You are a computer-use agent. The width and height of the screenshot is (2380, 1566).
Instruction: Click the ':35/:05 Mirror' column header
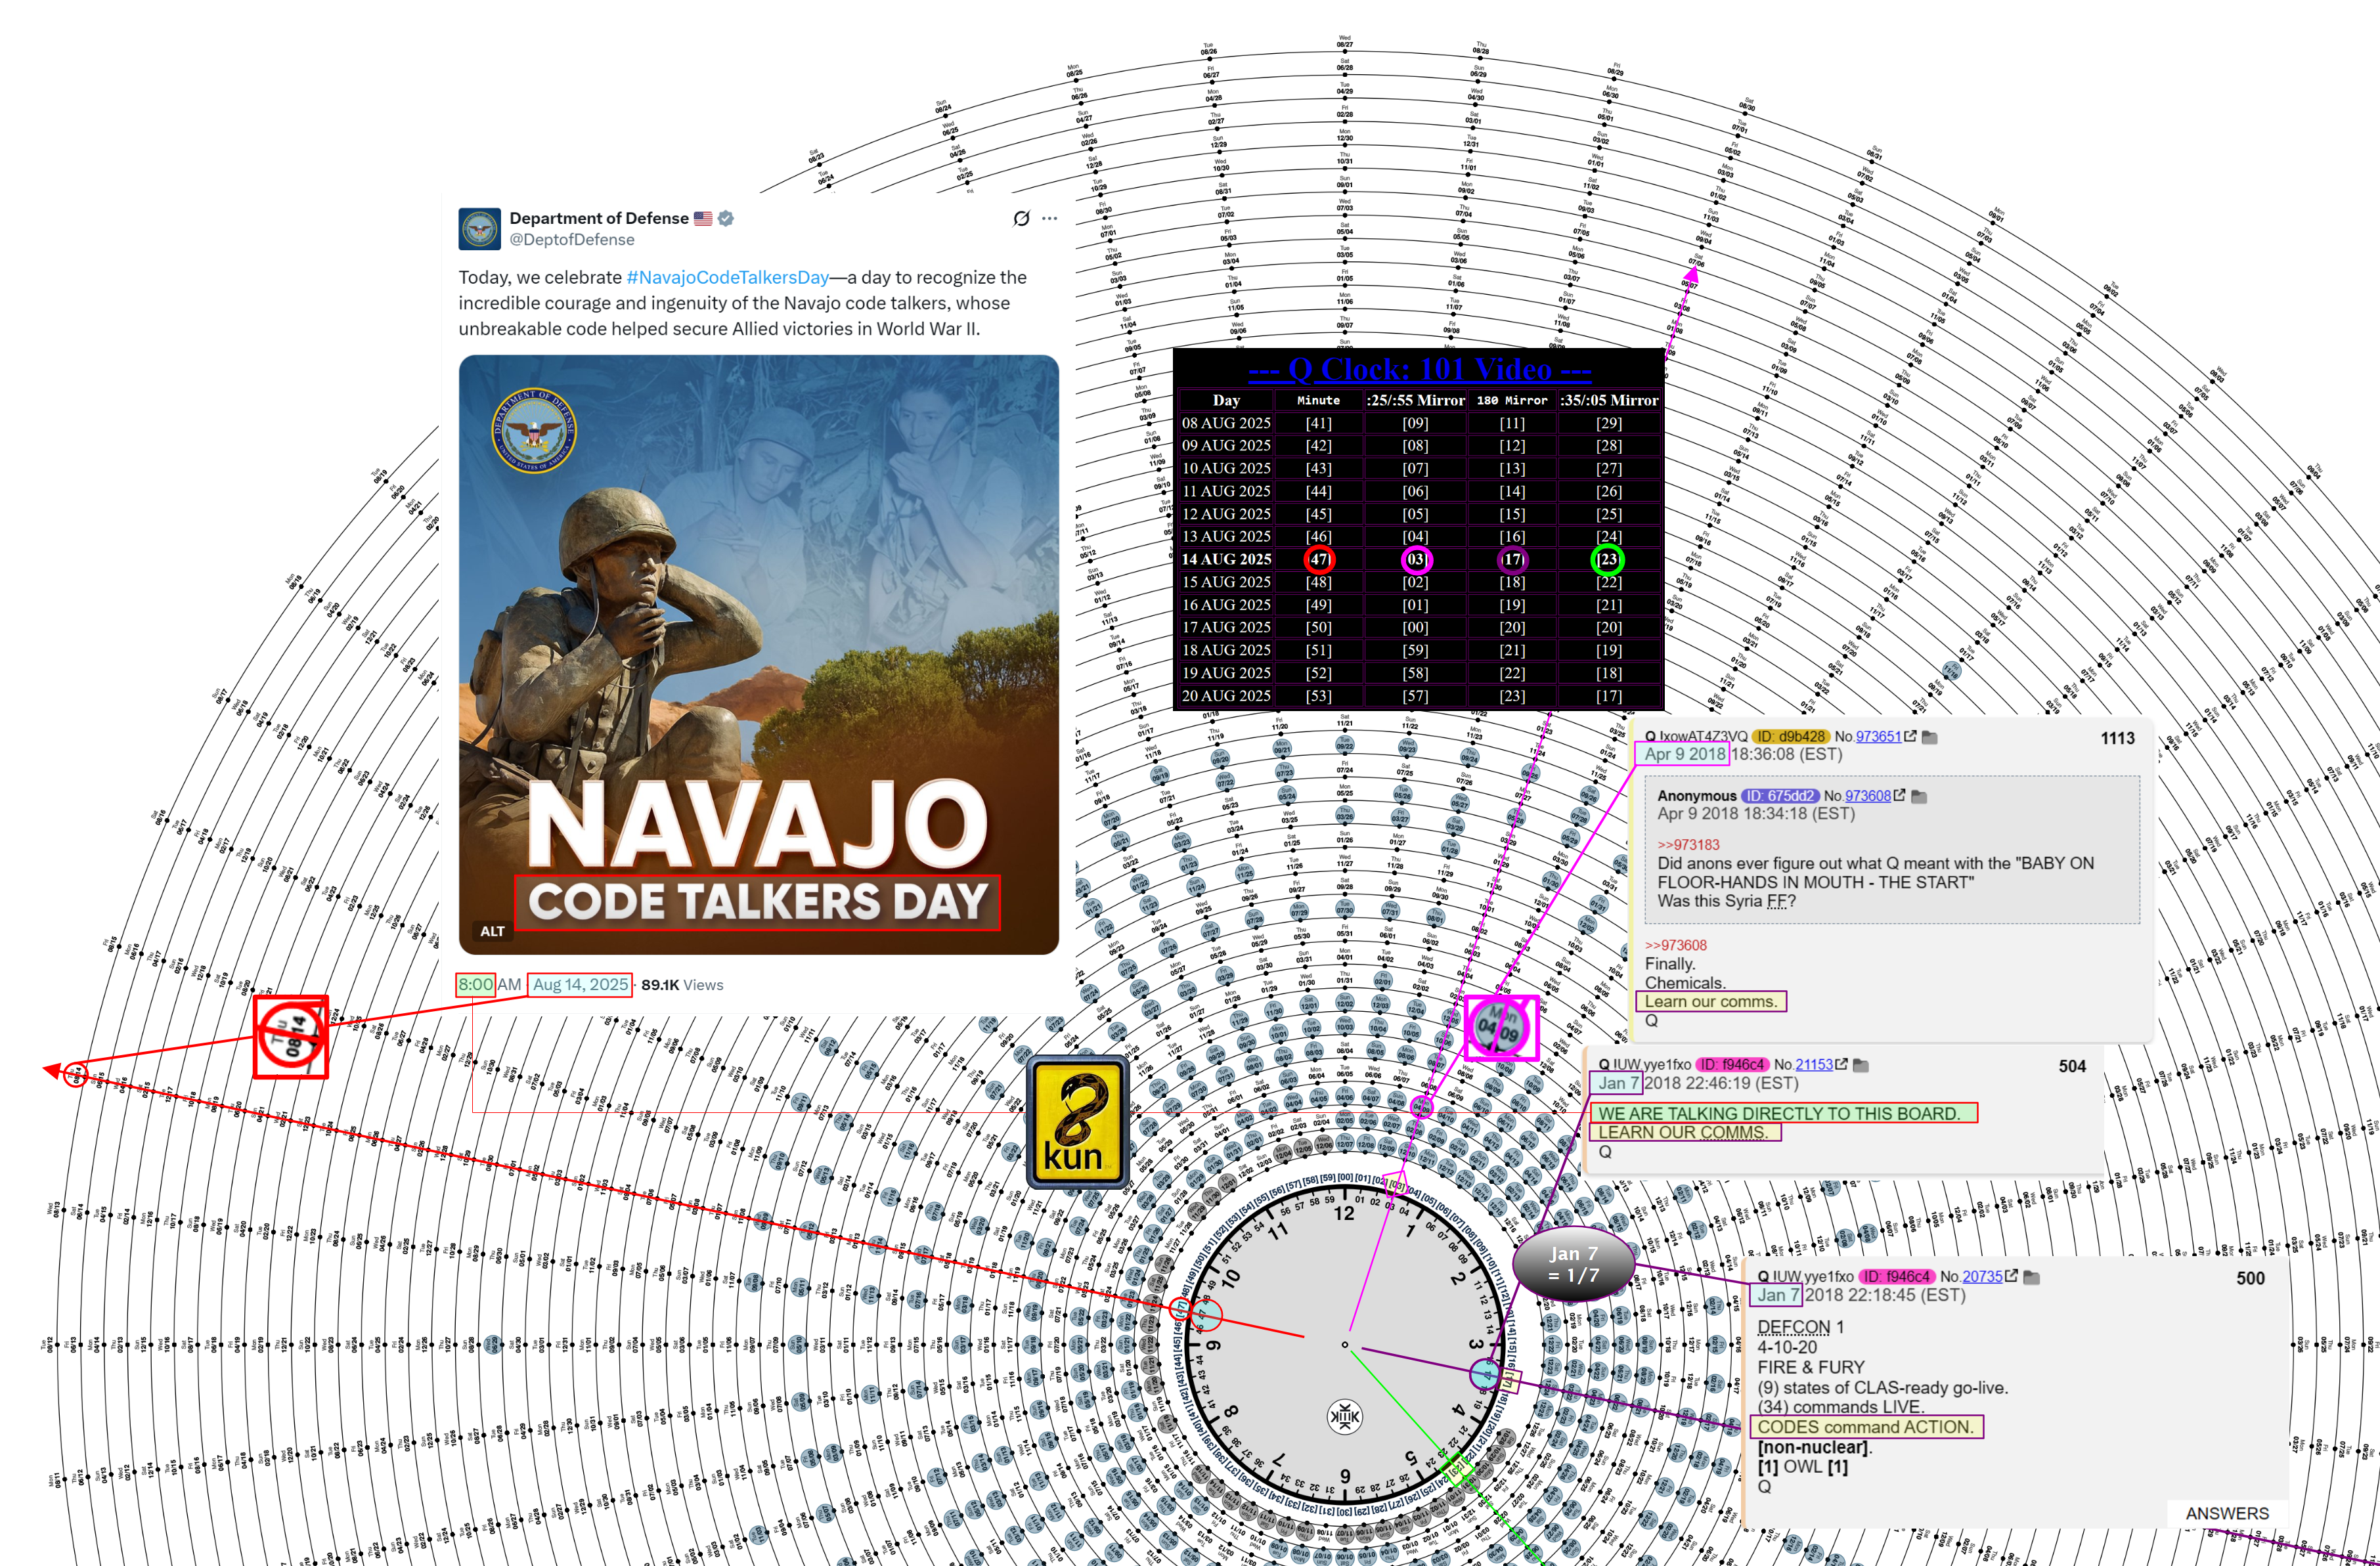(x=1609, y=400)
